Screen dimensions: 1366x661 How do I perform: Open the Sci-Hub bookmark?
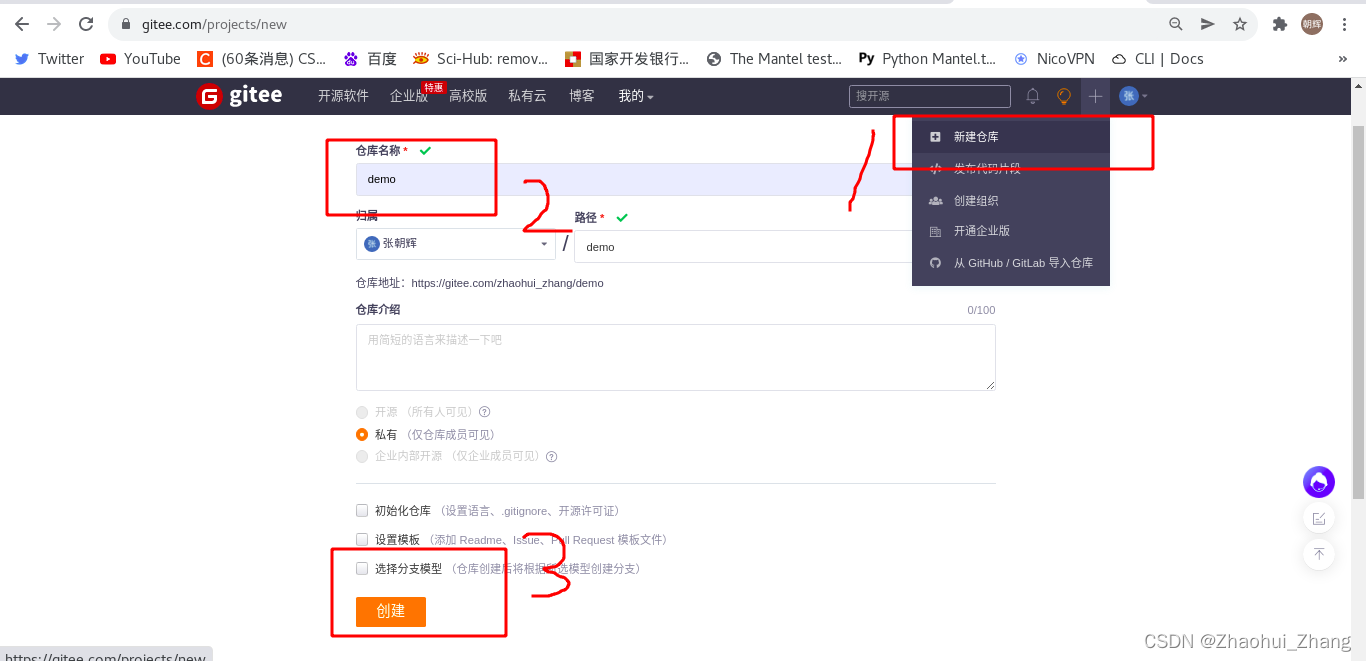(x=481, y=59)
